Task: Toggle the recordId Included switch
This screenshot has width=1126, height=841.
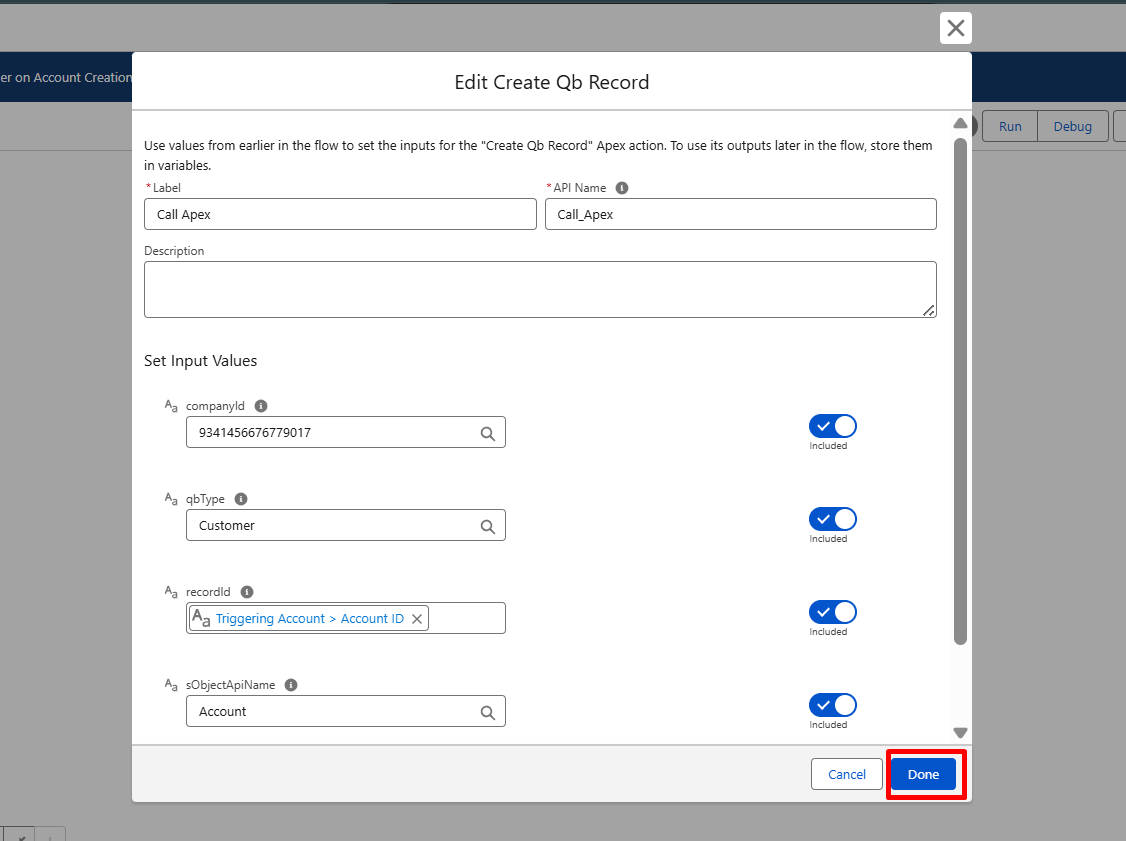Action: click(x=832, y=612)
